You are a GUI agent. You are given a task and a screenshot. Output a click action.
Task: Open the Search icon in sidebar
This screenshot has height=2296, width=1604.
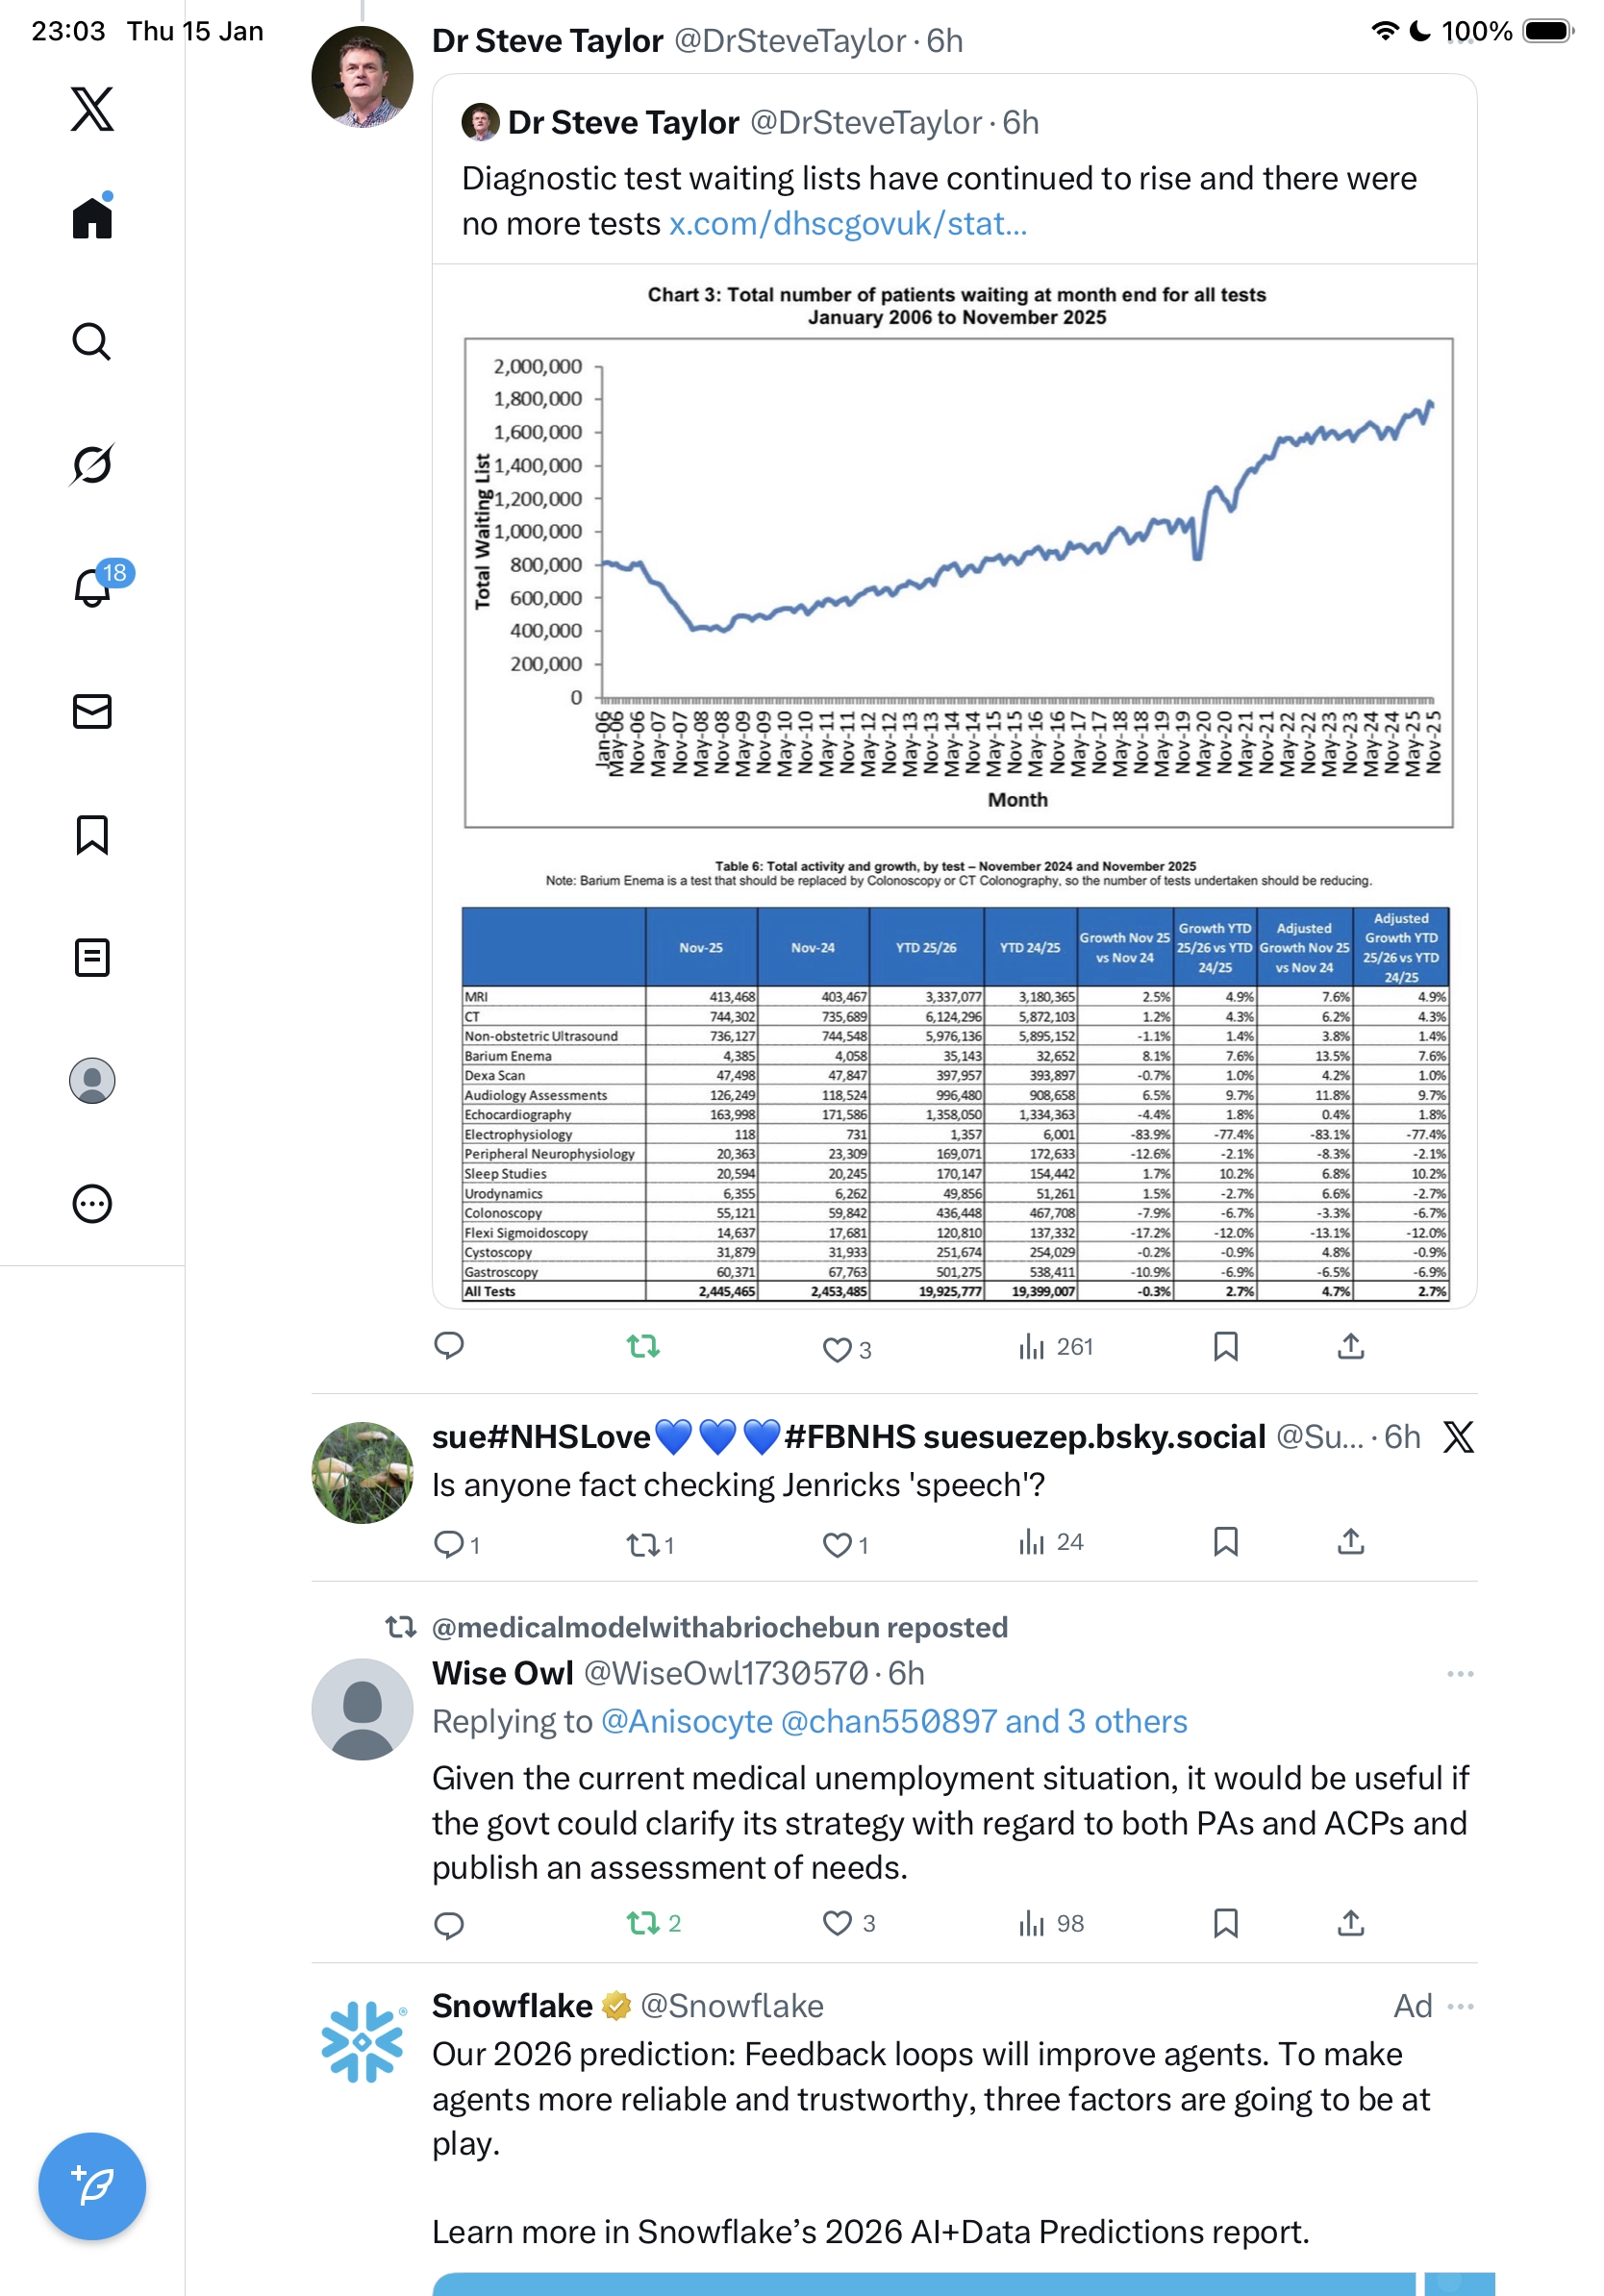point(91,341)
